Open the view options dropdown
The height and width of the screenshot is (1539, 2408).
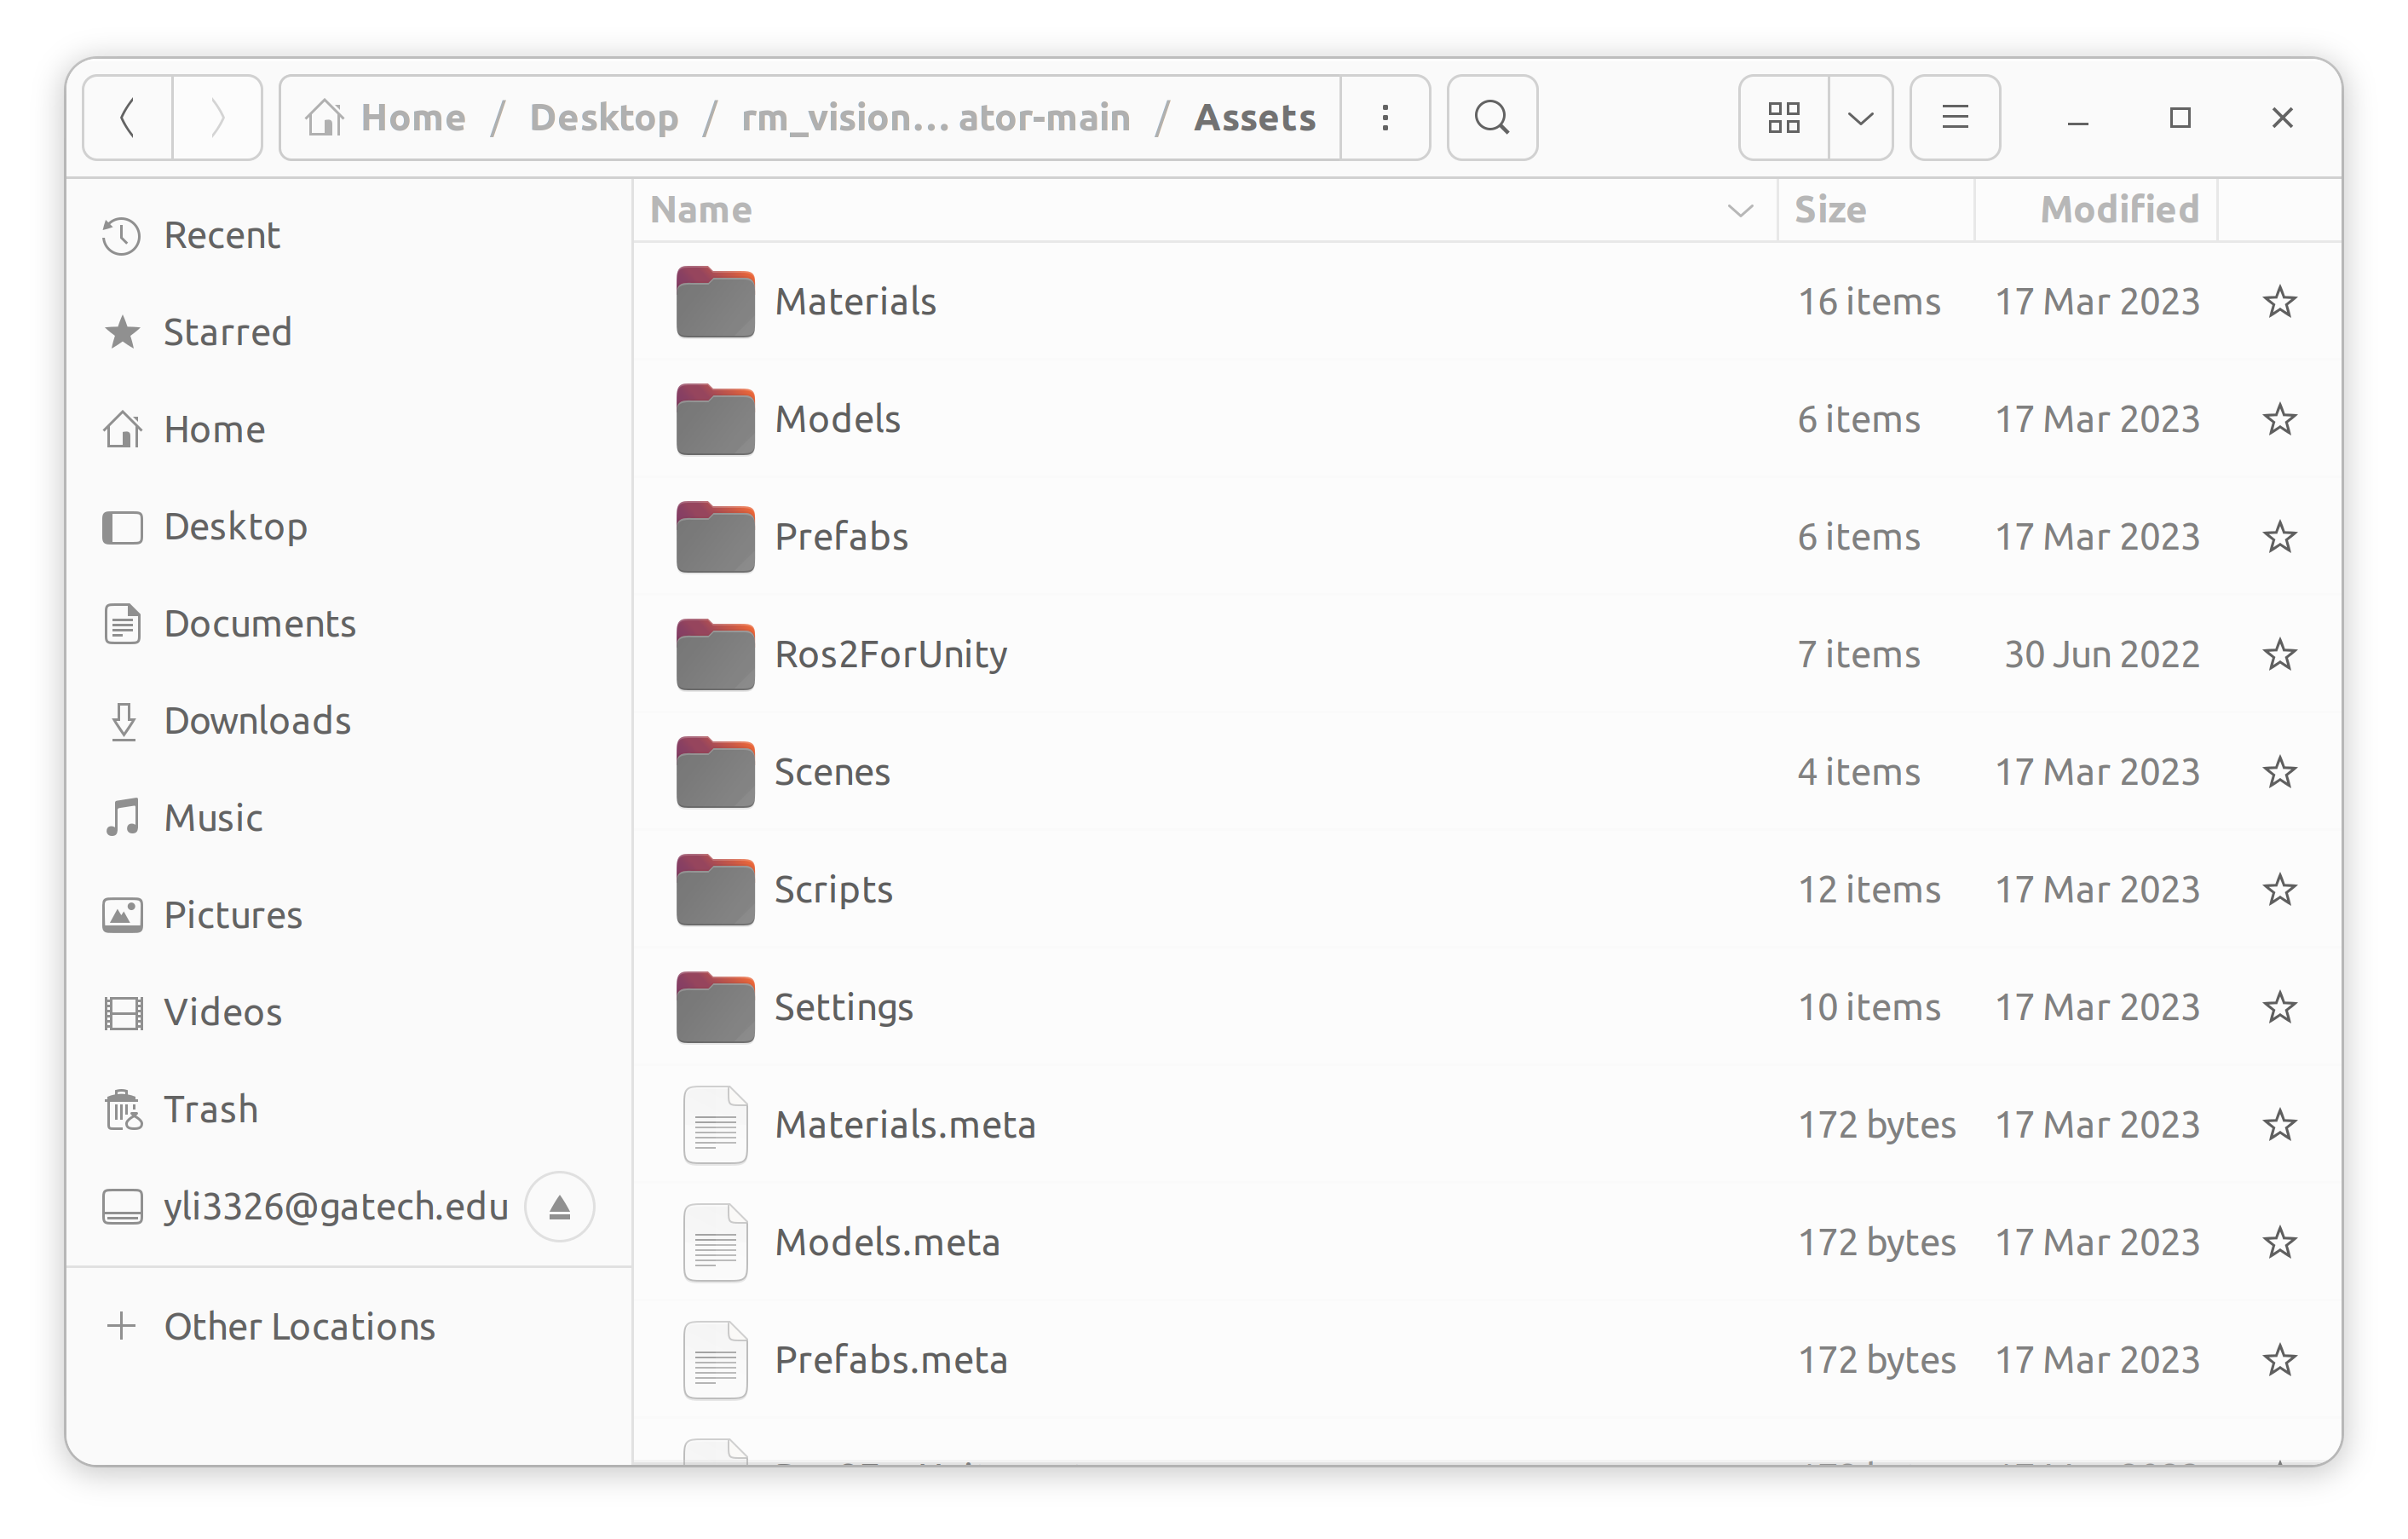pos(1860,117)
